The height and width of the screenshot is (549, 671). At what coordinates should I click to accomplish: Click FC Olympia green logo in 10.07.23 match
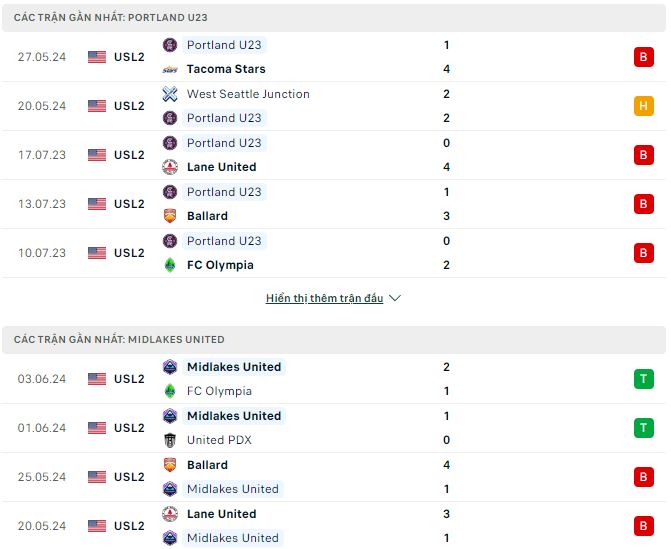170,265
